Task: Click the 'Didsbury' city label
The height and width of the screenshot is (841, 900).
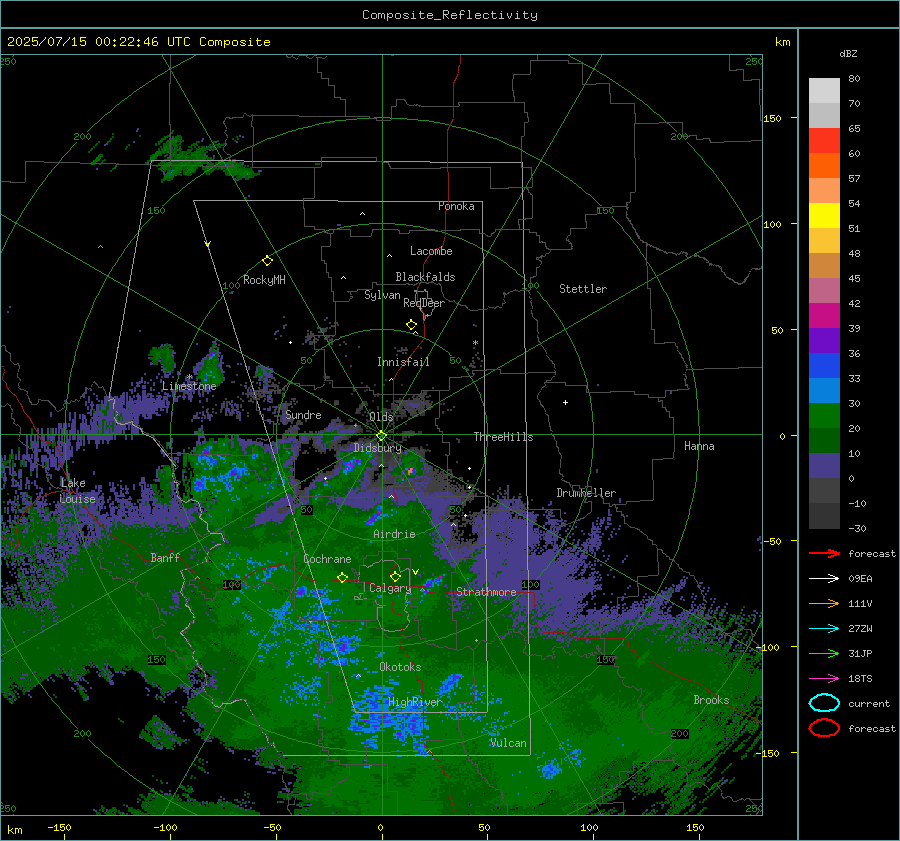Action: click(377, 448)
